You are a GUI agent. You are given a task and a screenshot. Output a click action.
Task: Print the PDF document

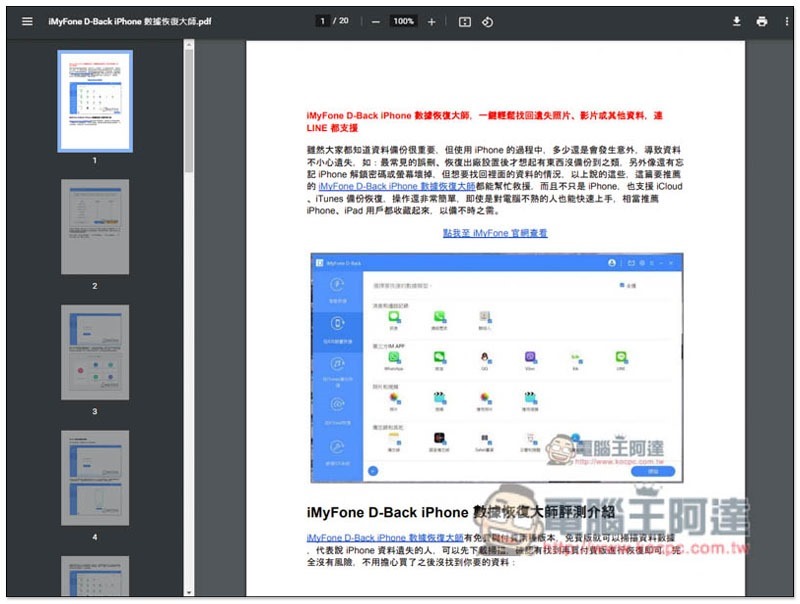pos(762,21)
